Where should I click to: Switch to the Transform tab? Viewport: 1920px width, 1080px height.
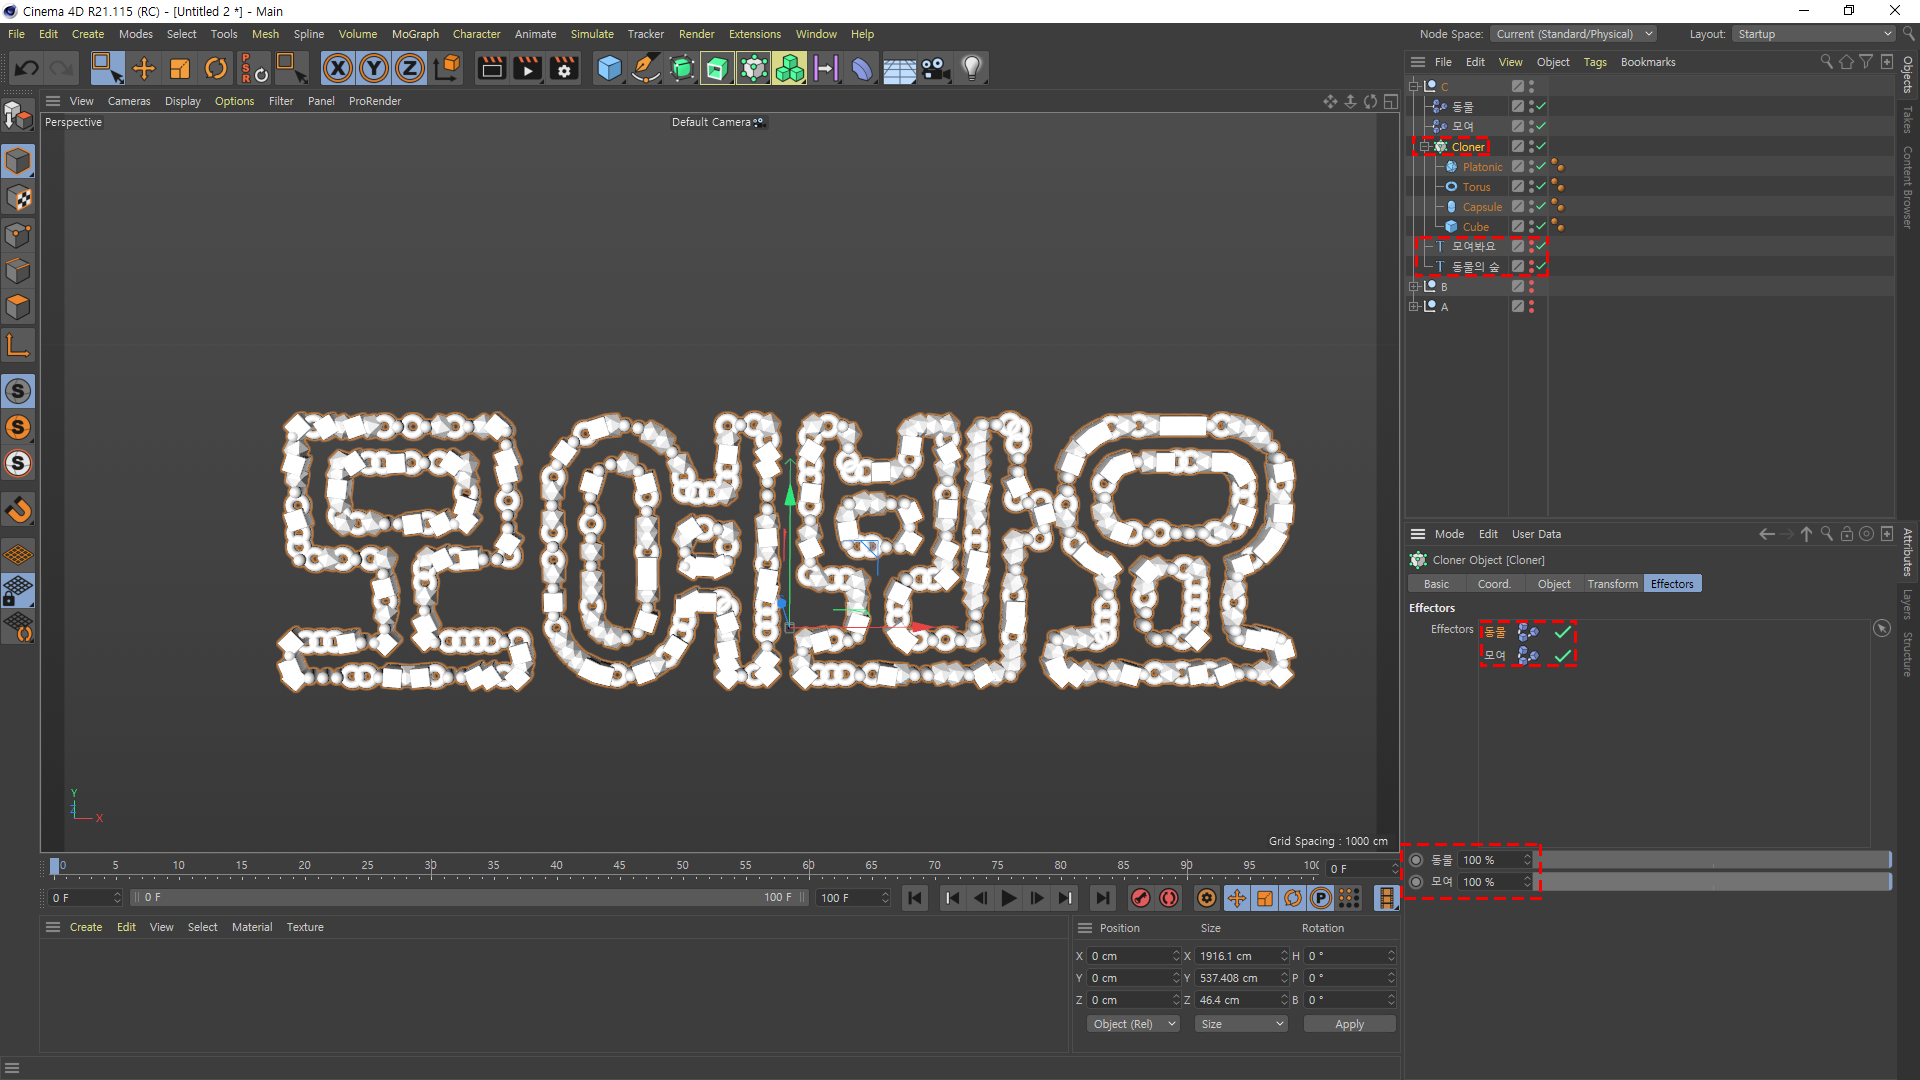point(1612,584)
